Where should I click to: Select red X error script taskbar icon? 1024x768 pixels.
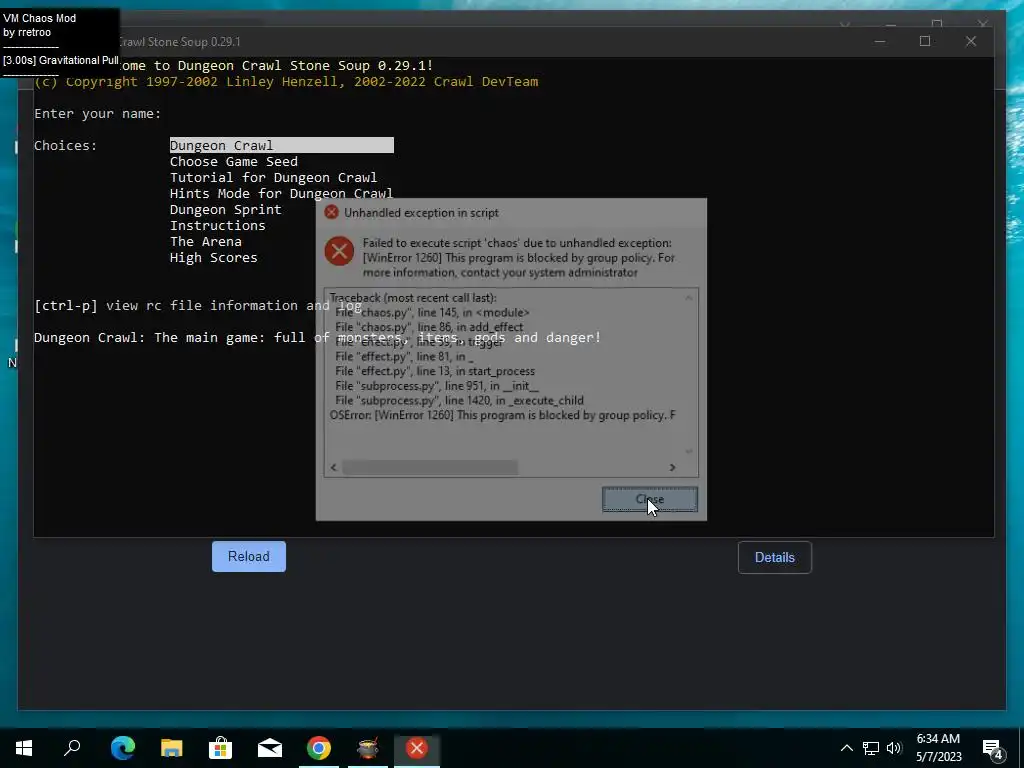coord(417,748)
